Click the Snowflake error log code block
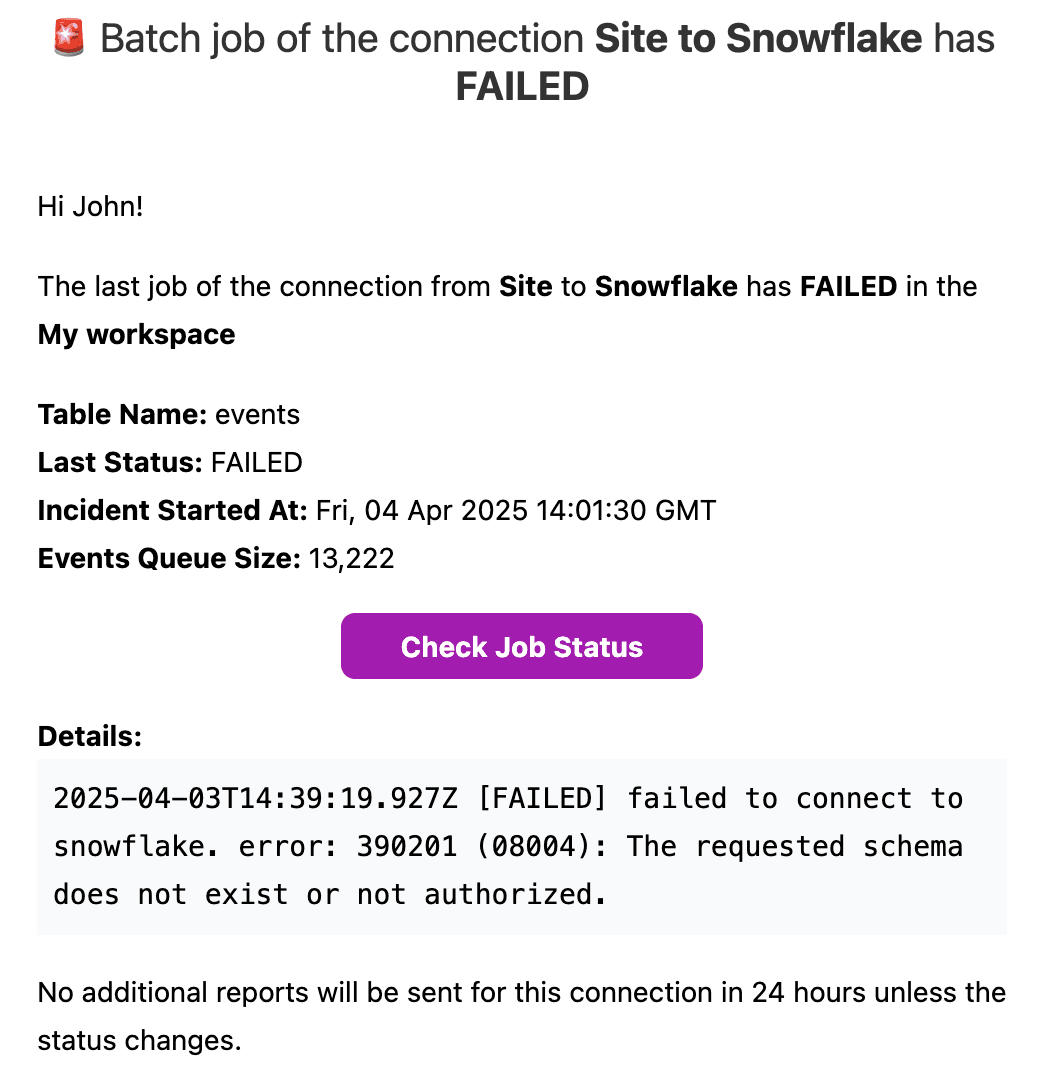 pos(521,847)
